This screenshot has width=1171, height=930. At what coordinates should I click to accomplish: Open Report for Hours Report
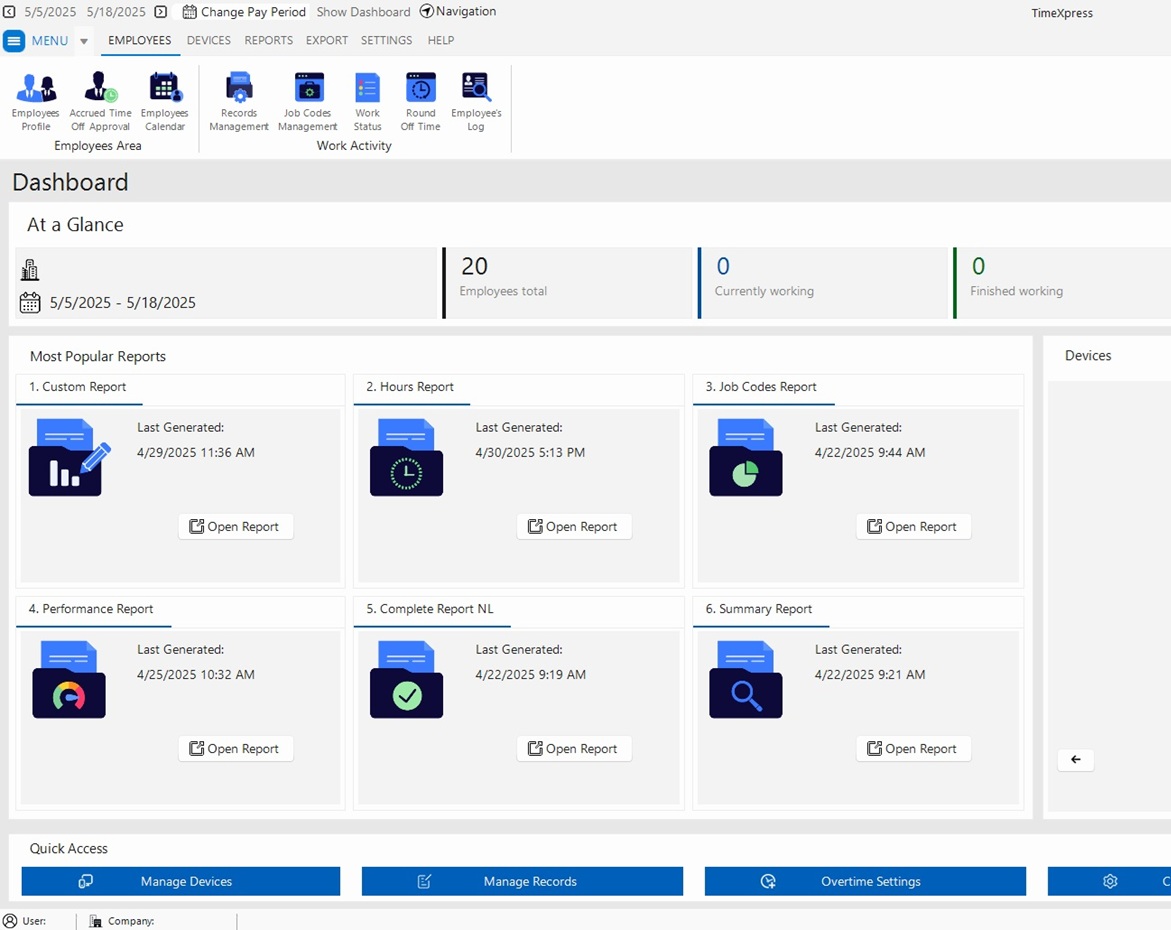(574, 527)
